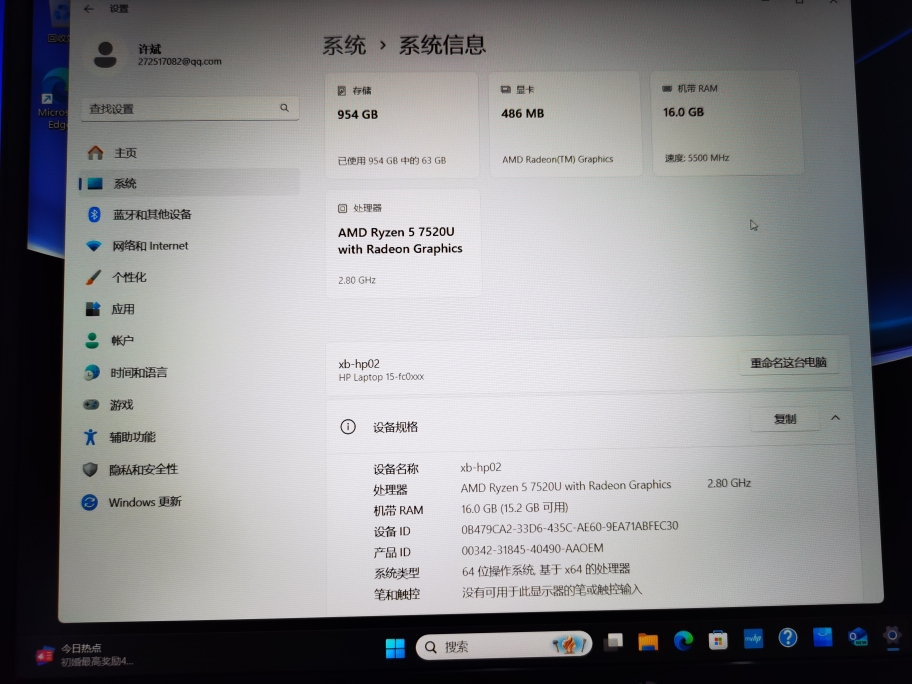Click the 查找设置 search box
This screenshot has height=684, width=912.
coord(190,108)
